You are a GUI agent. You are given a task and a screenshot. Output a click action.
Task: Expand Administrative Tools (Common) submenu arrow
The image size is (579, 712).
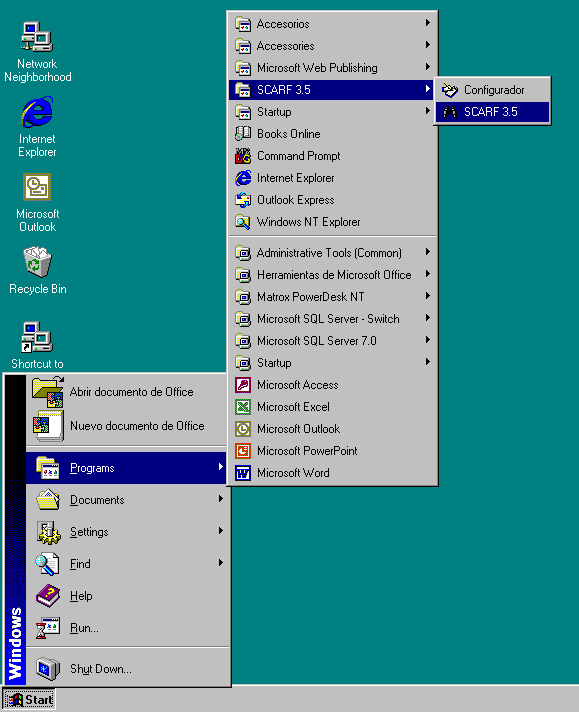coord(428,252)
